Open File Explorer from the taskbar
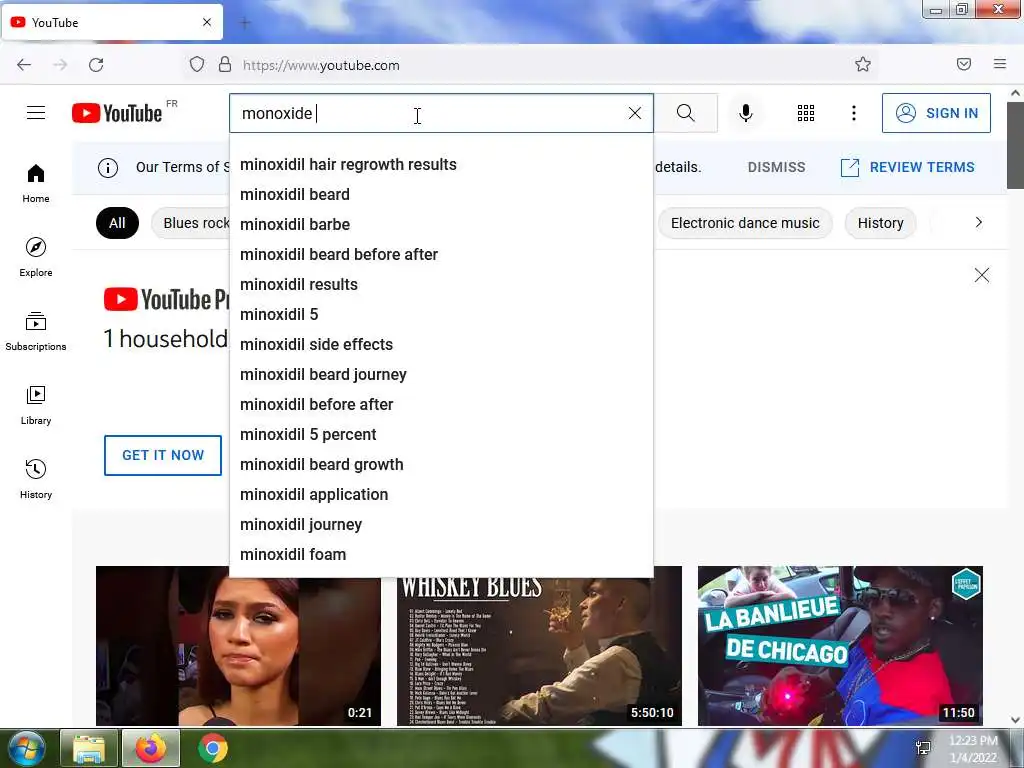This screenshot has height=768, width=1024. coord(89,748)
